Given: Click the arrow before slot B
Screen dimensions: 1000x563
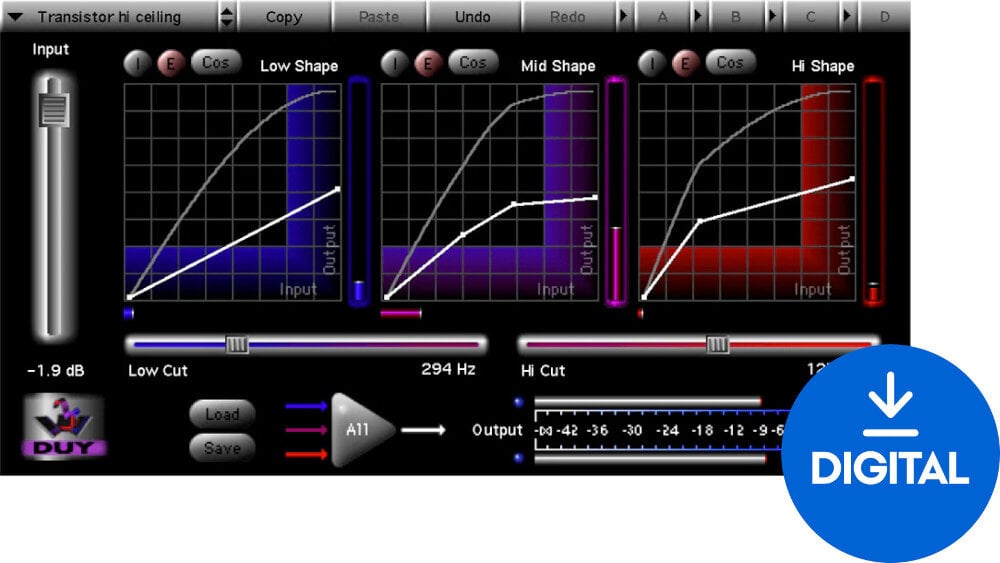Looking at the screenshot, I should (x=698, y=16).
